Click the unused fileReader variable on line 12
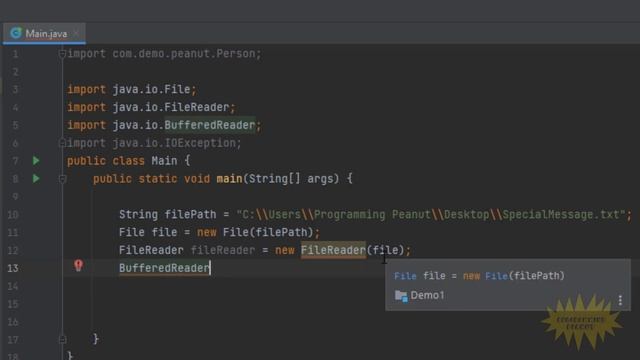This screenshot has width=640, height=360. pos(223,250)
